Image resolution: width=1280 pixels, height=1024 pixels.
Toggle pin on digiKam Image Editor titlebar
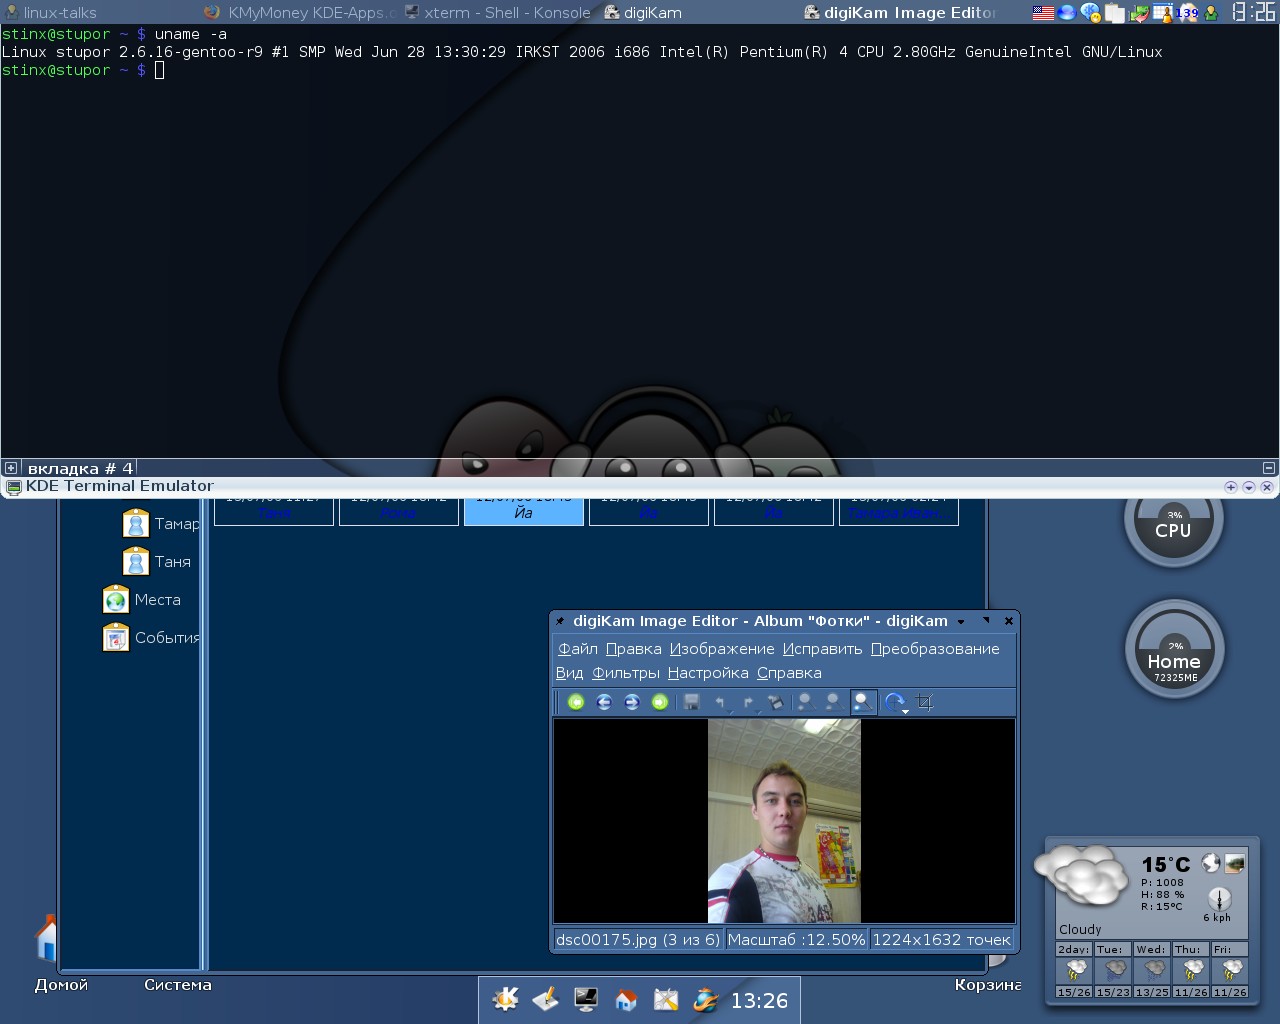click(561, 621)
